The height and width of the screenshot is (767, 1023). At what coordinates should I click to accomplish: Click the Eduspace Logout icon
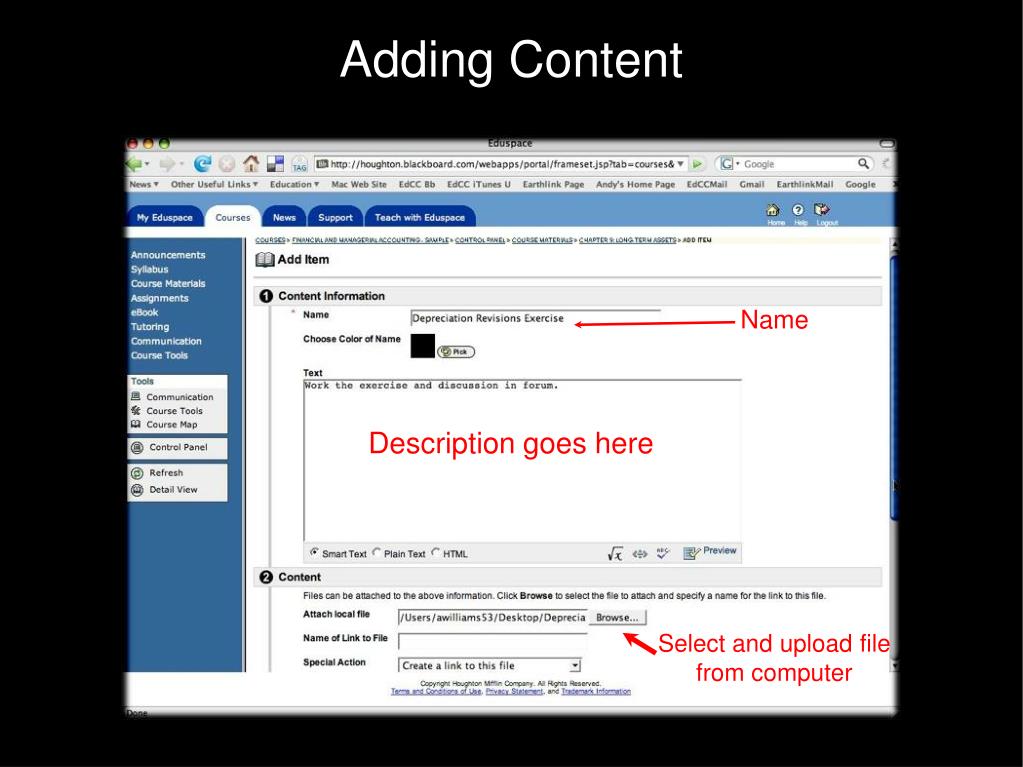point(821,209)
